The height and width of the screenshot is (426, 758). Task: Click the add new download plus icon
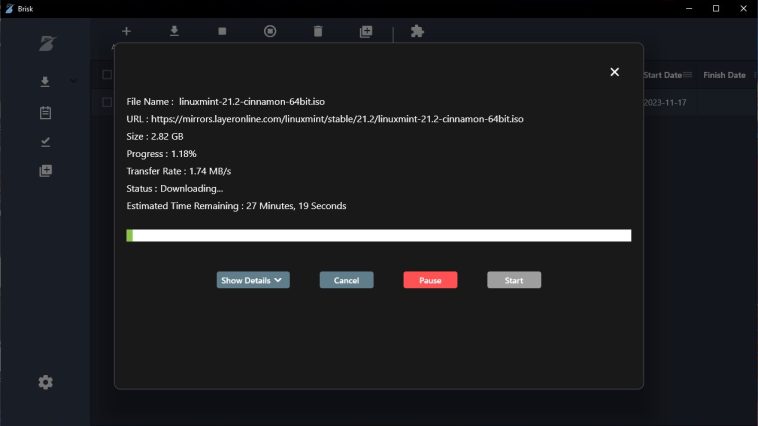(126, 31)
